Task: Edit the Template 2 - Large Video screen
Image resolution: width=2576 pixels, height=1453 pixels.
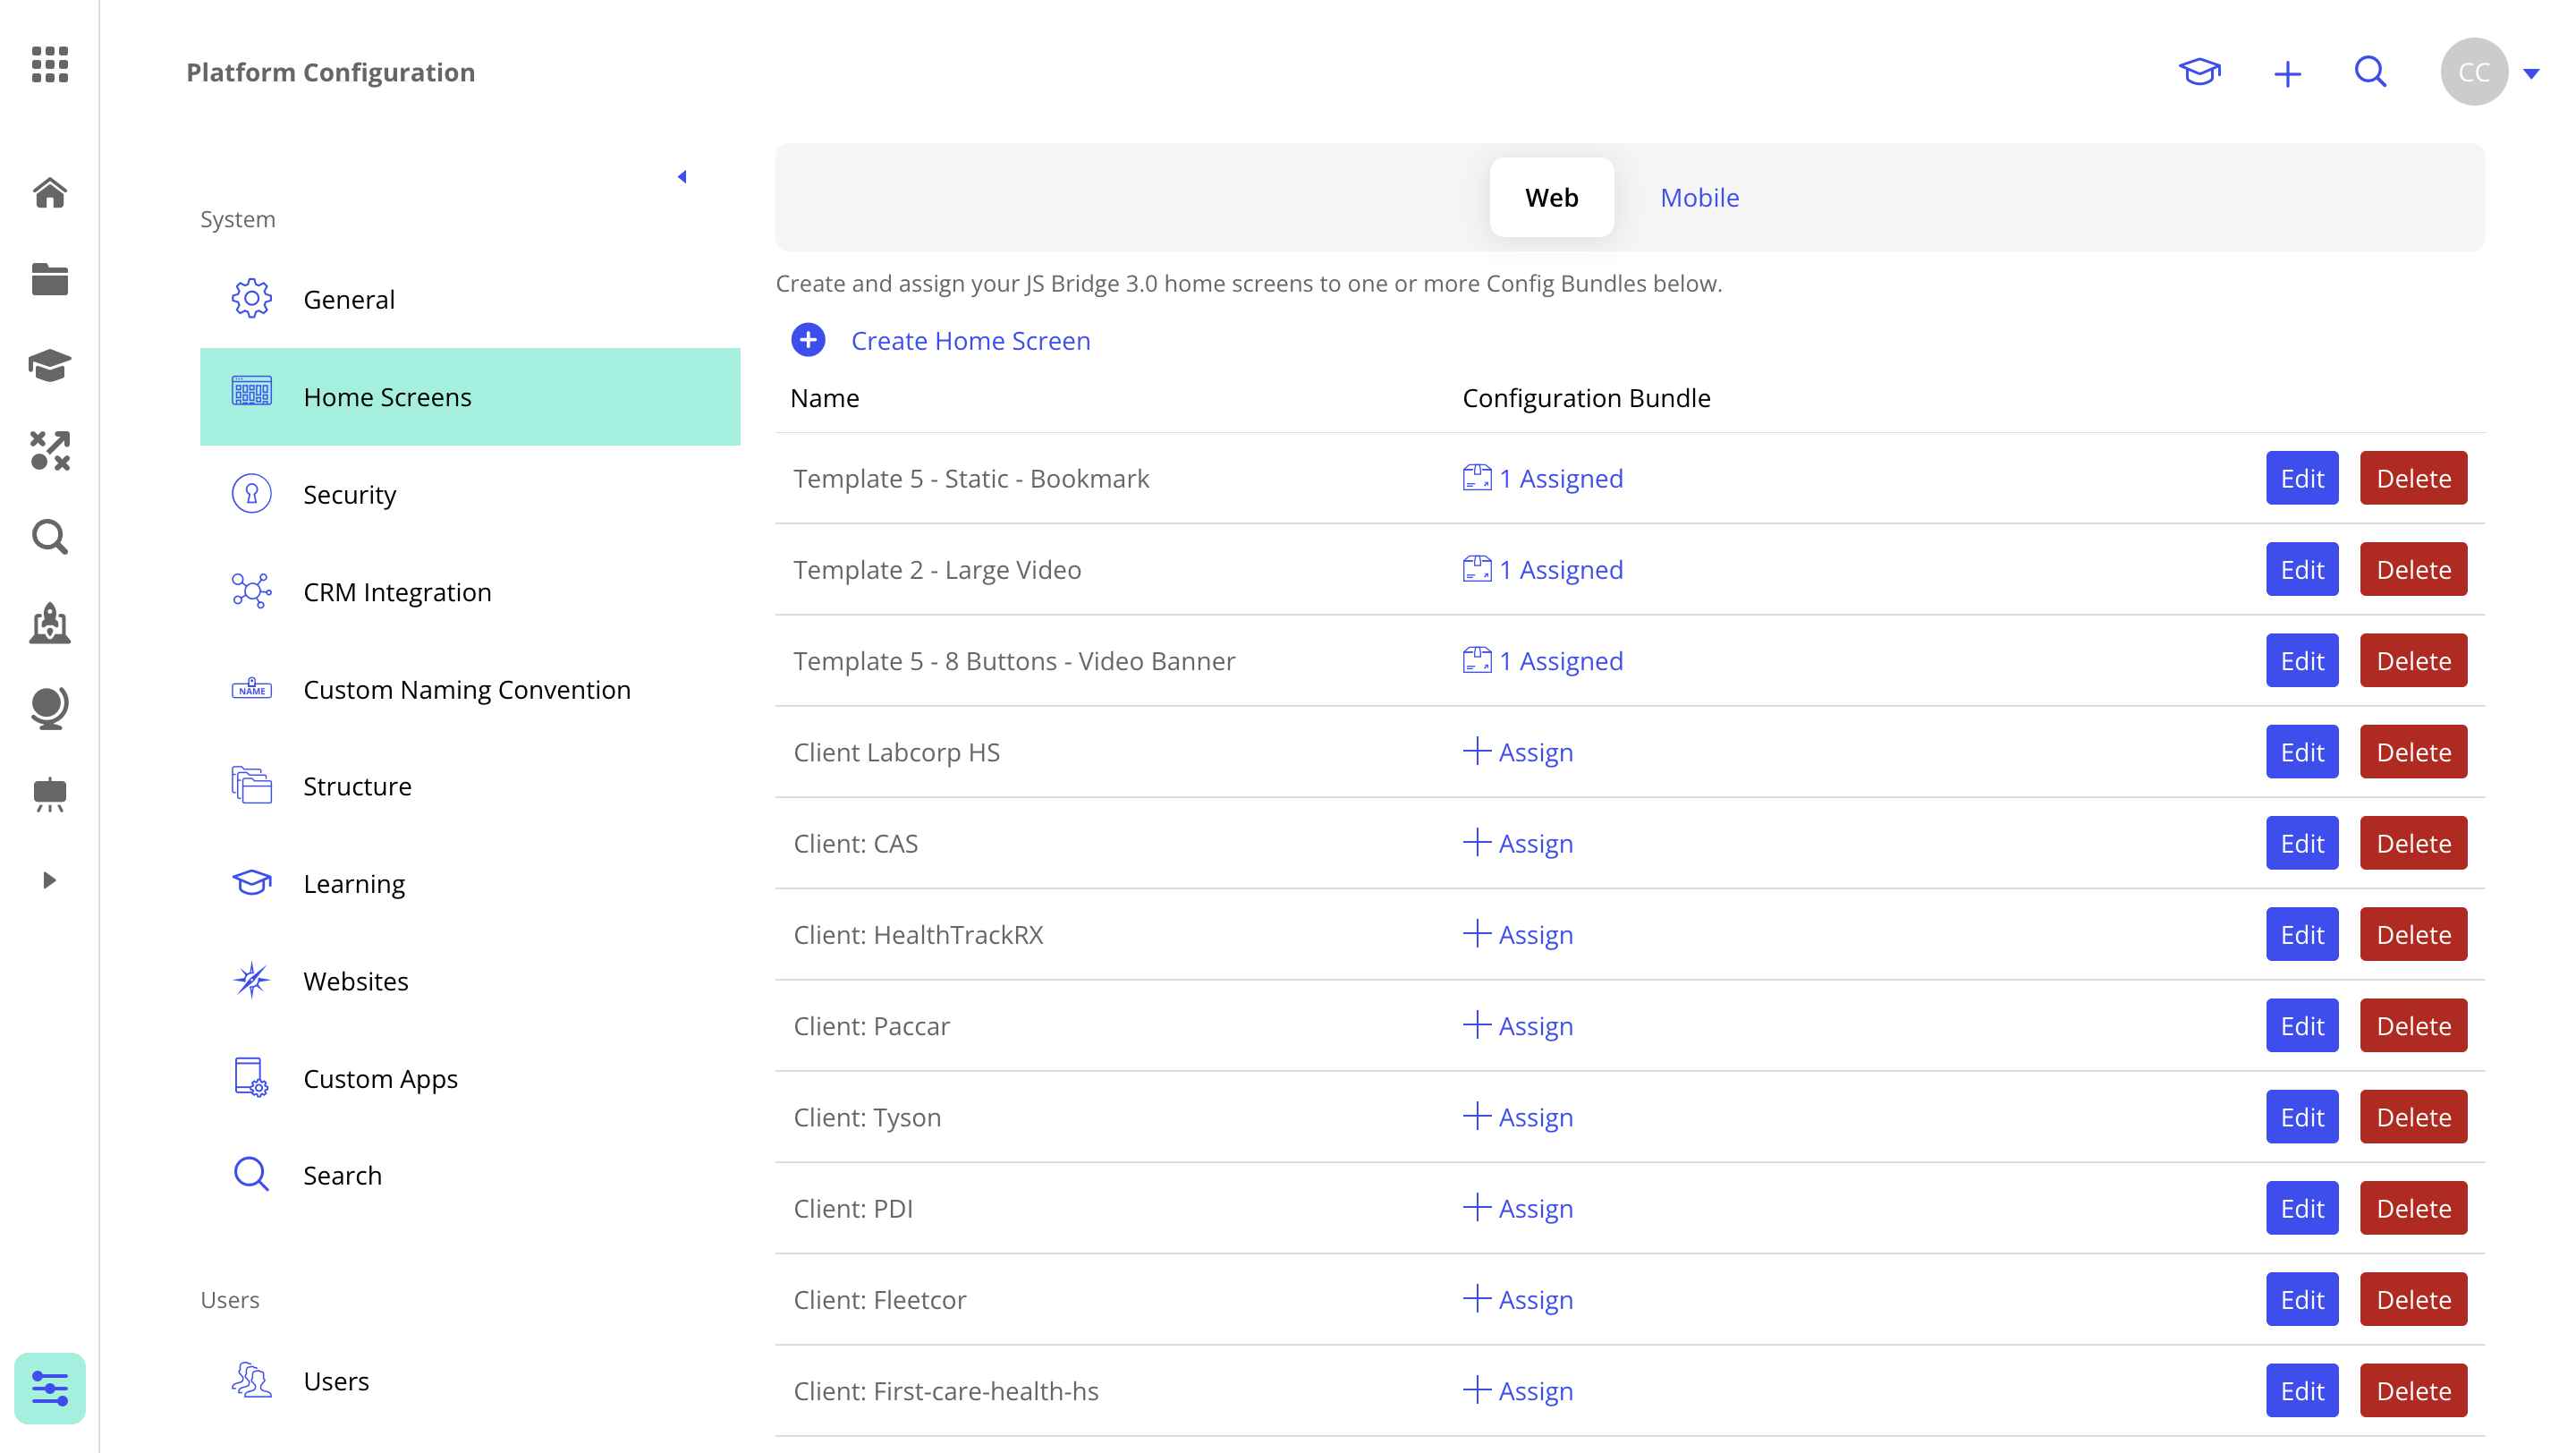Action: coord(2301,569)
